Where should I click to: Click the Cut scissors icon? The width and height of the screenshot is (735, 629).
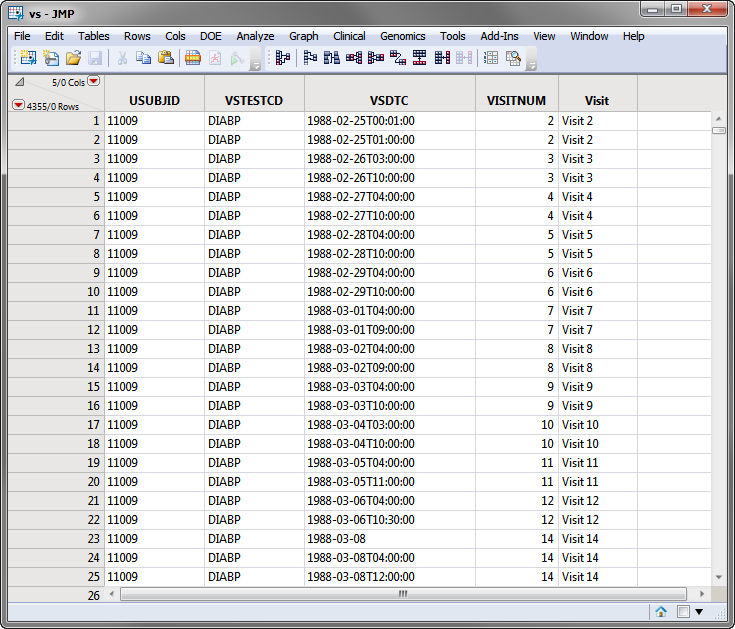pyautogui.click(x=121, y=58)
